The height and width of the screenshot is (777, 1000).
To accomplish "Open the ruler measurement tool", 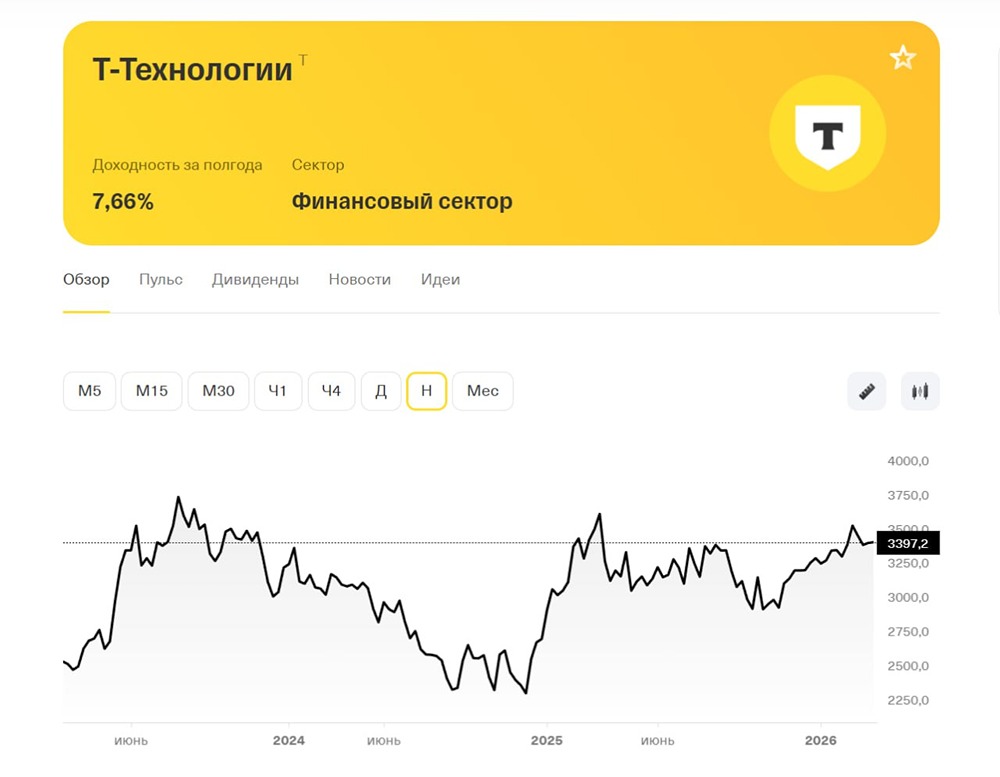I will (x=866, y=391).
